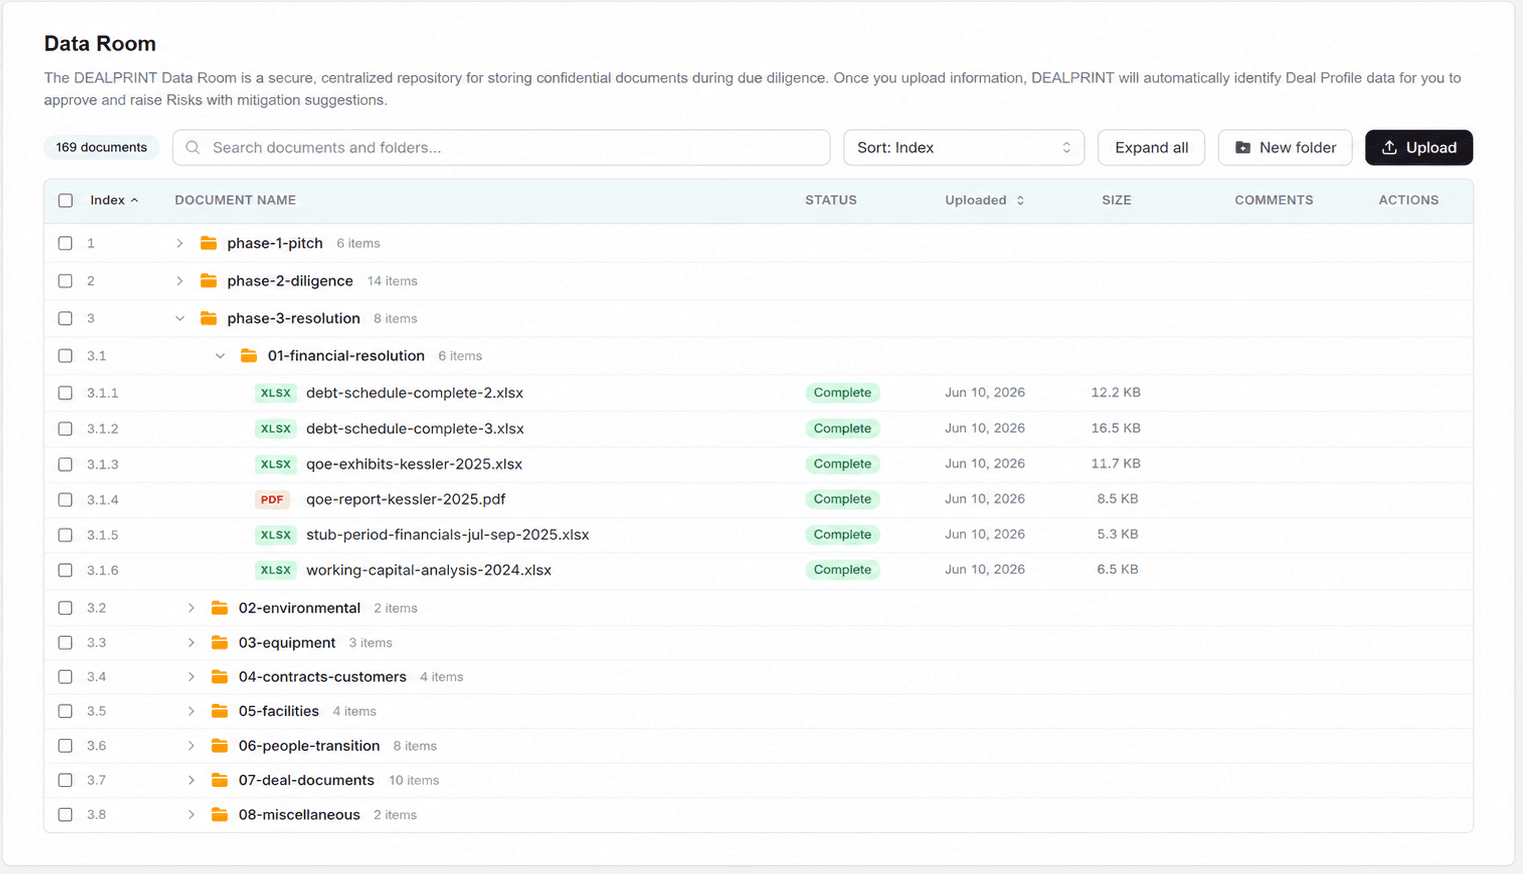
Task: Sort by the Uploaded column header
Action: point(976,200)
